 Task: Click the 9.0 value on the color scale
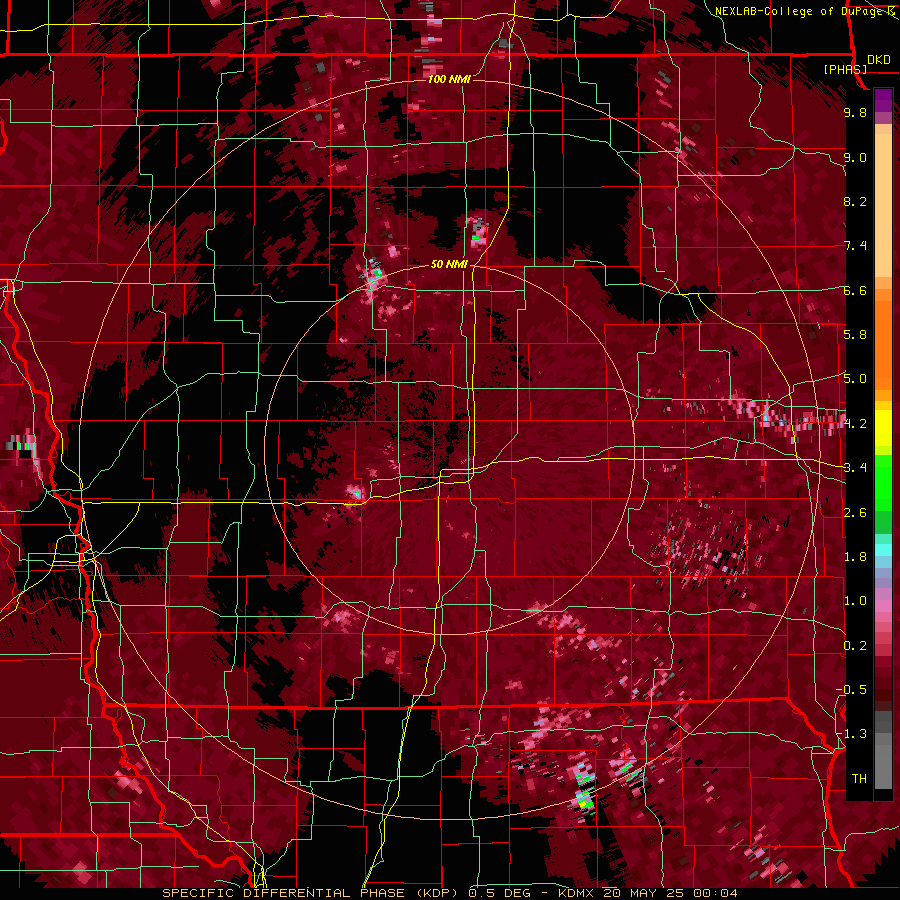855,157
